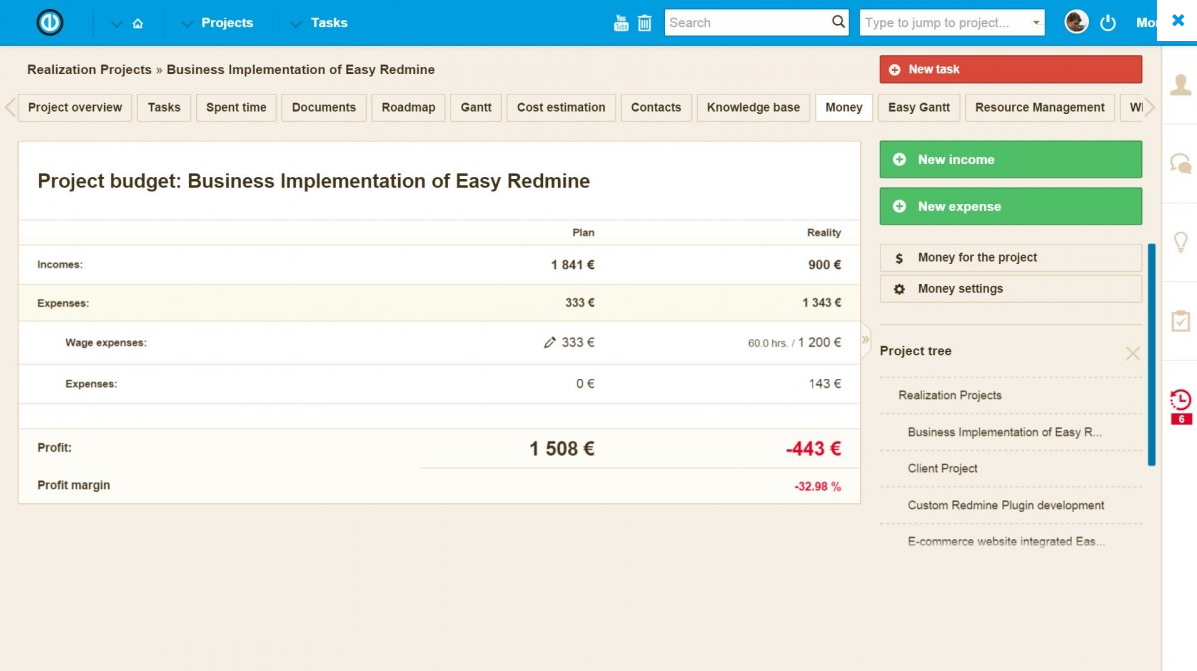Select Realization Projects in project tree
The height and width of the screenshot is (671, 1197).
tap(950, 395)
